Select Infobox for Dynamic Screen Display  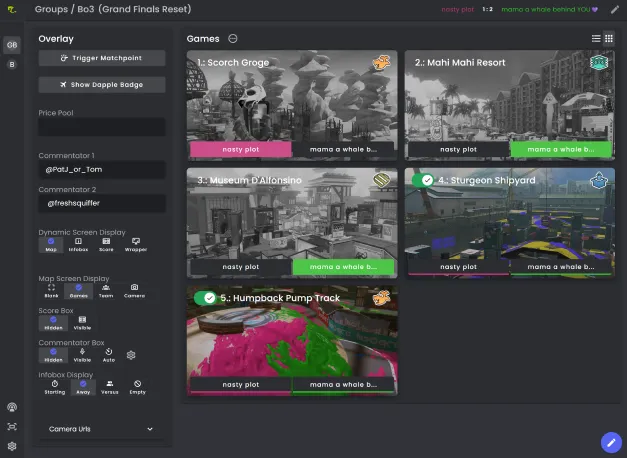coord(79,244)
